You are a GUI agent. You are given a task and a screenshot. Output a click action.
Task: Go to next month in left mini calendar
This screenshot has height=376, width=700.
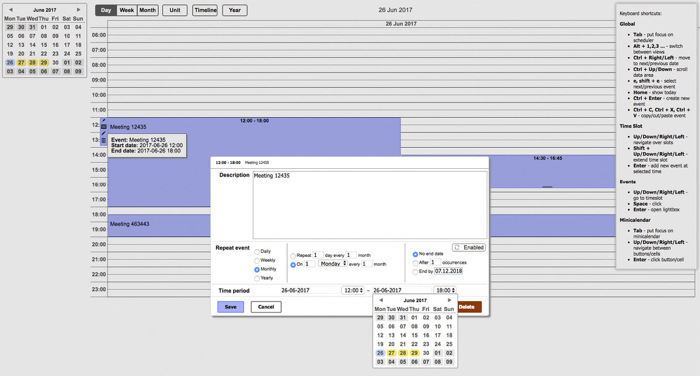79,9
